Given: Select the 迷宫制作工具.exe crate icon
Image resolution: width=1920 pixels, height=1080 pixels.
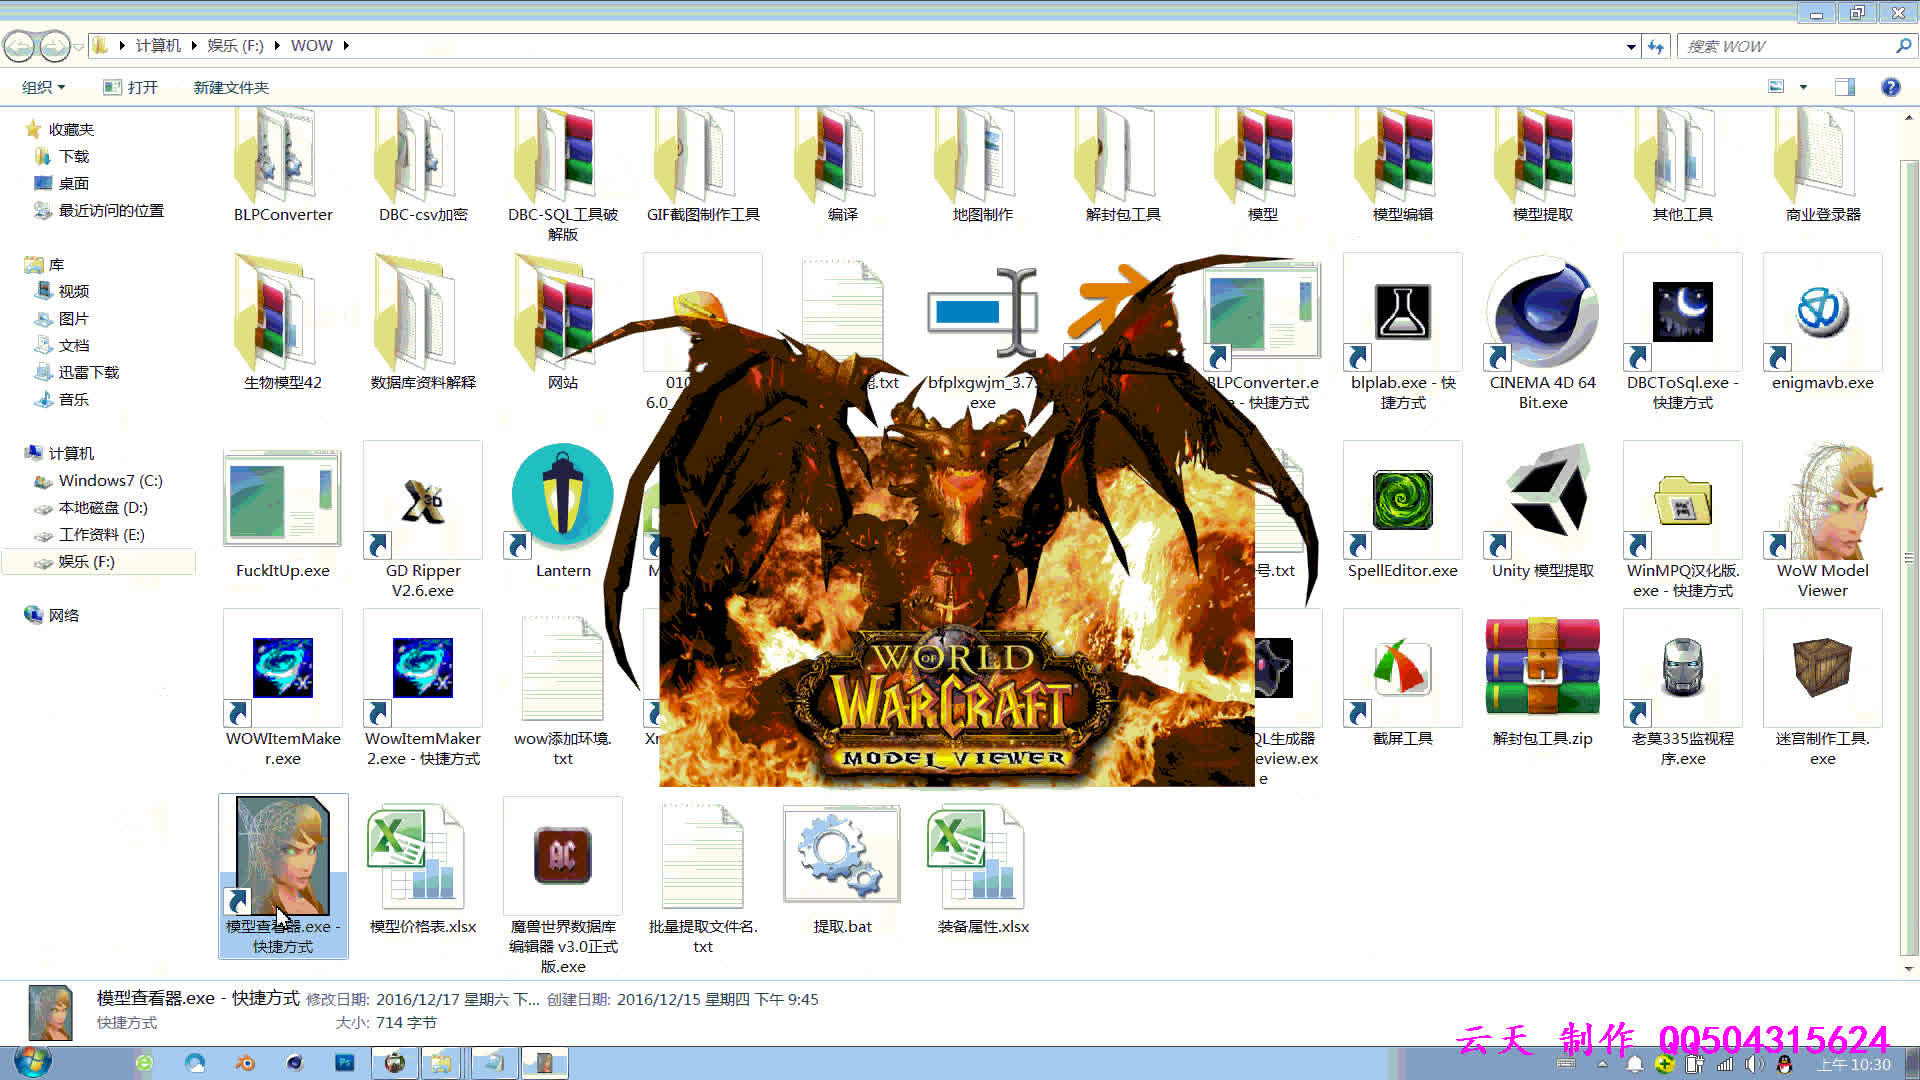Looking at the screenshot, I should coord(1823,668).
